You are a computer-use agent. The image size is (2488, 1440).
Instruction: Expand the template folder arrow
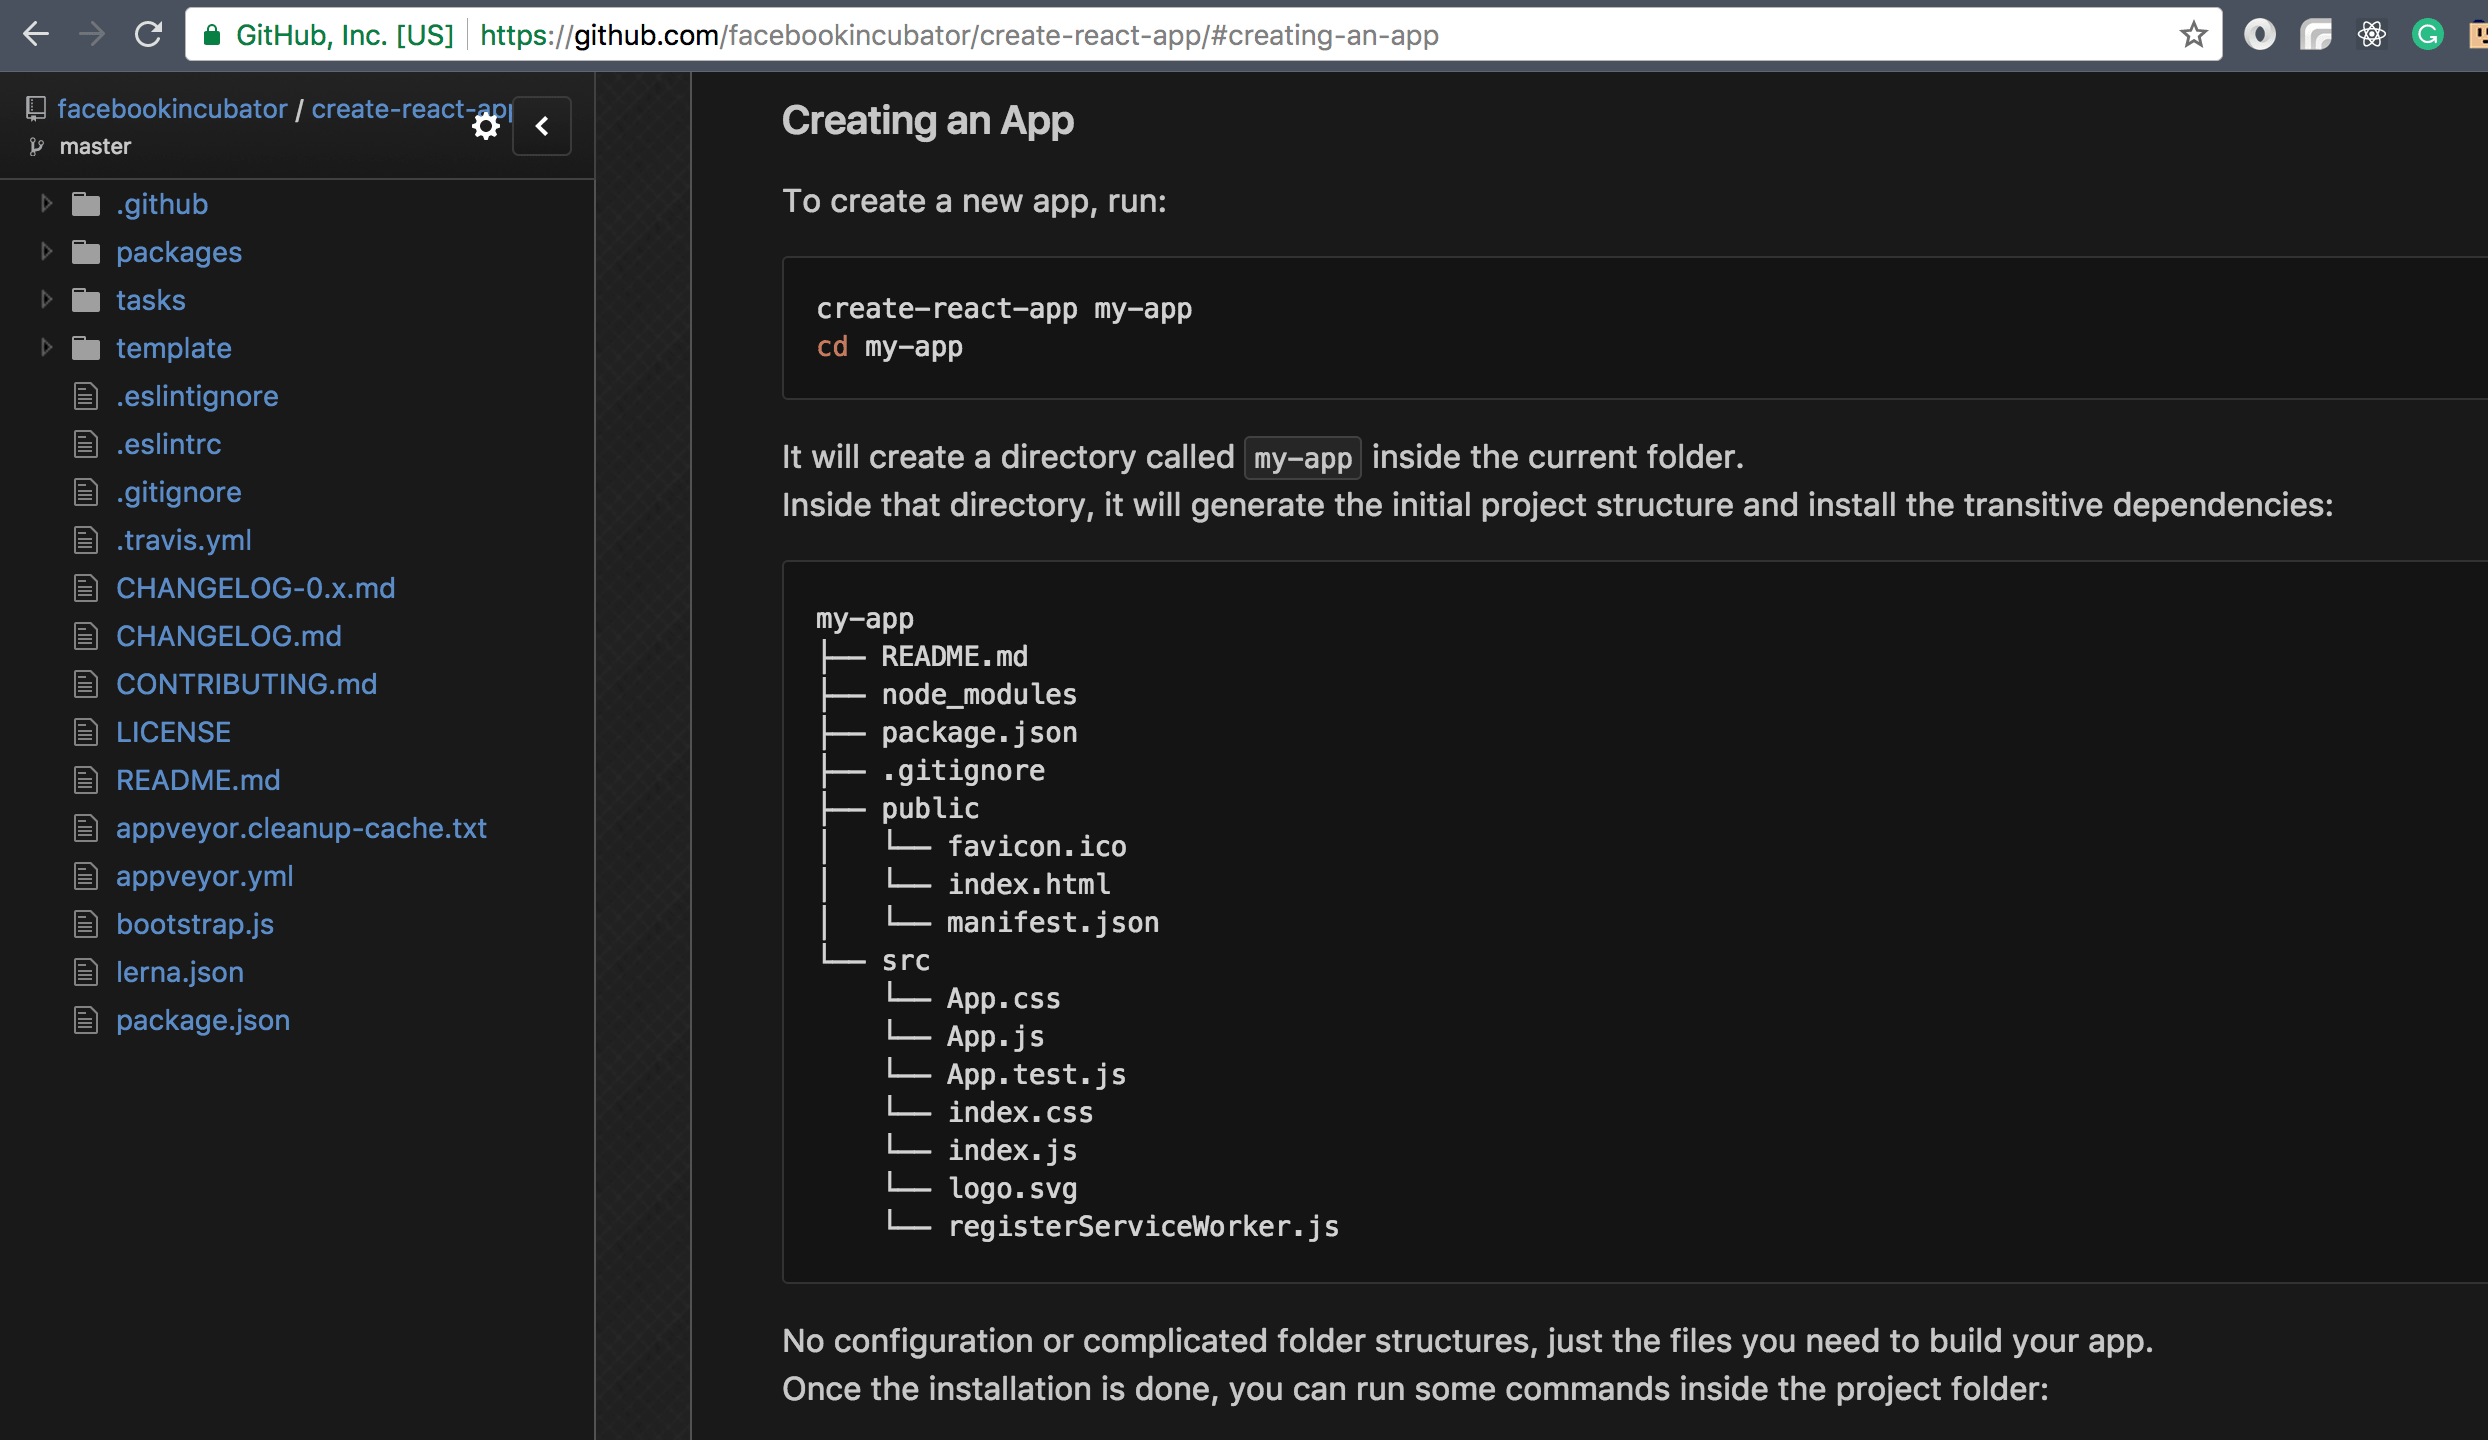(x=46, y=348)
